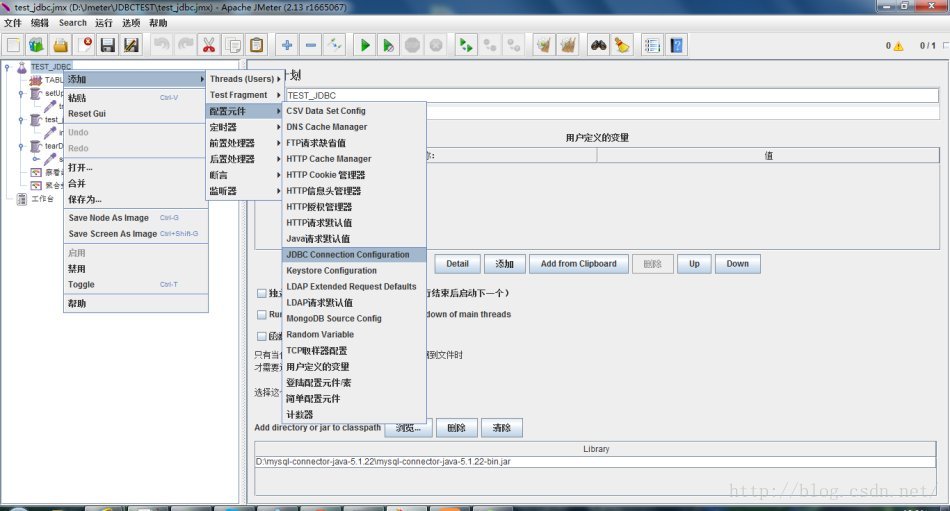Screen dimensions: 950x511
Task: Click the 添加 button under variables table
Action: (504, 264)
